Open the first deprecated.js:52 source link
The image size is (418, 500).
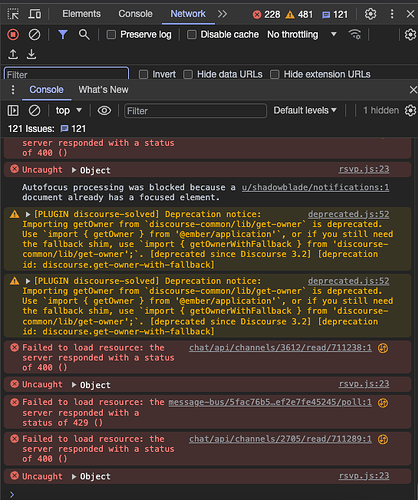[x=348, y=214]
